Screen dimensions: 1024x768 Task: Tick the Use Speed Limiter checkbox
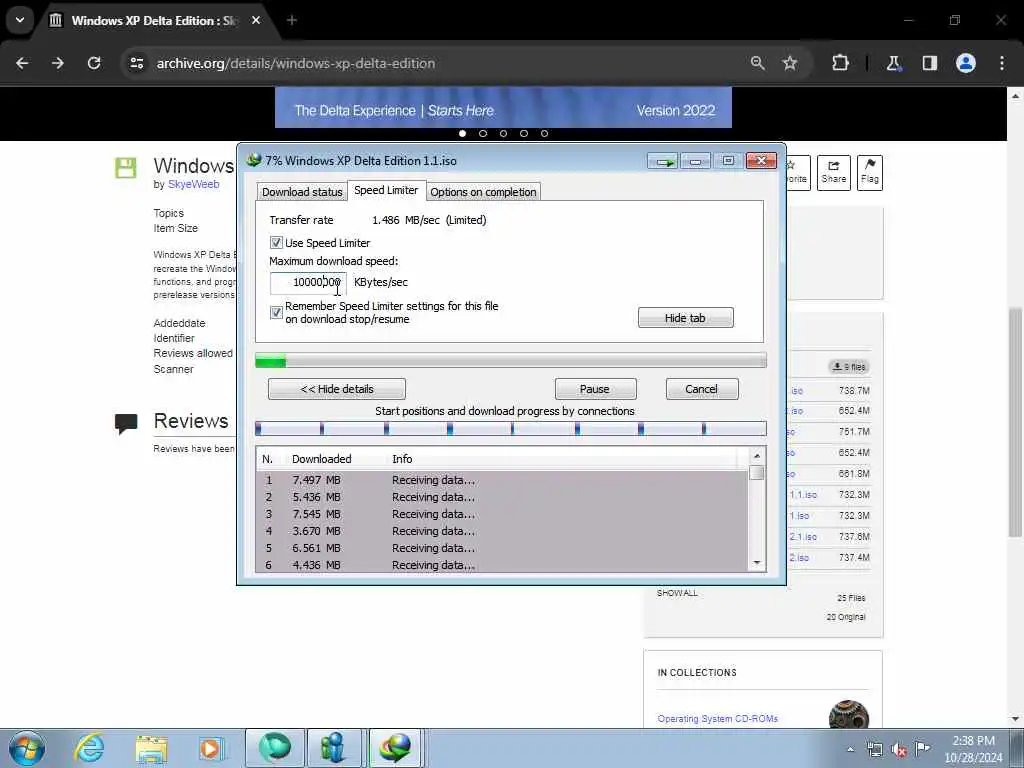point(276,243)
